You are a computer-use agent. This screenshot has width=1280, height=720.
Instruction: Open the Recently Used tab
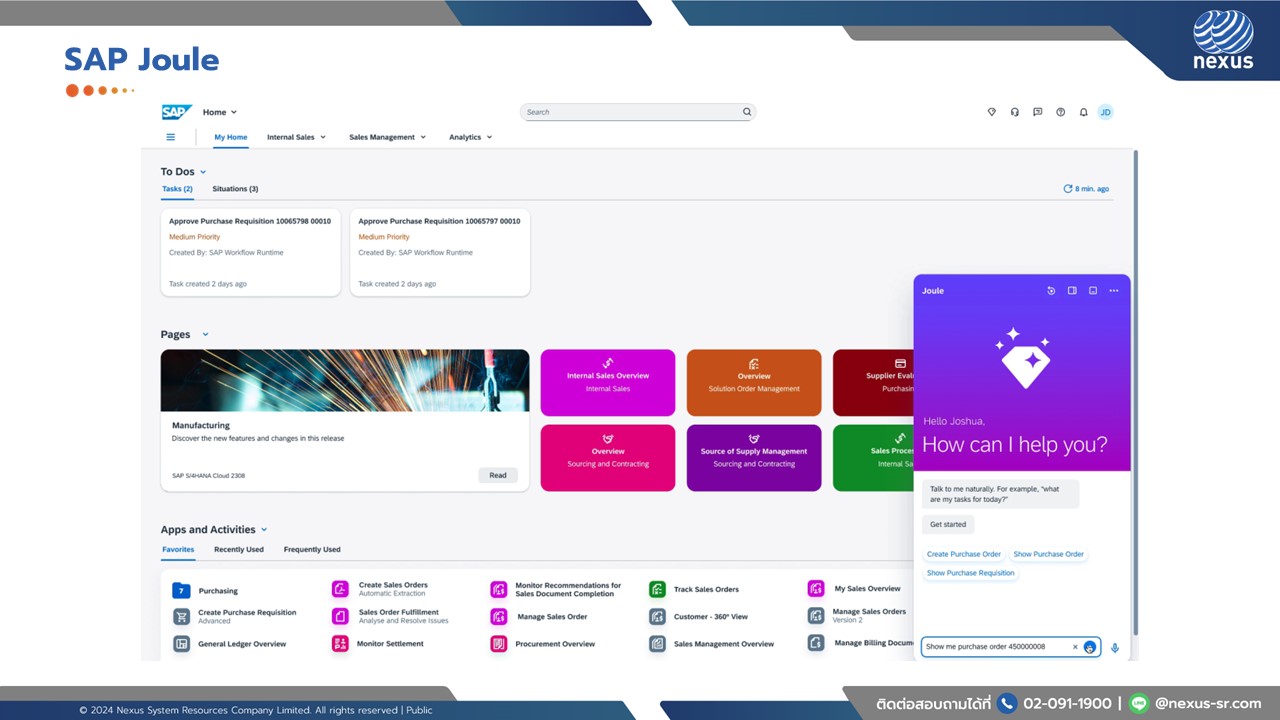pos(238,549)
